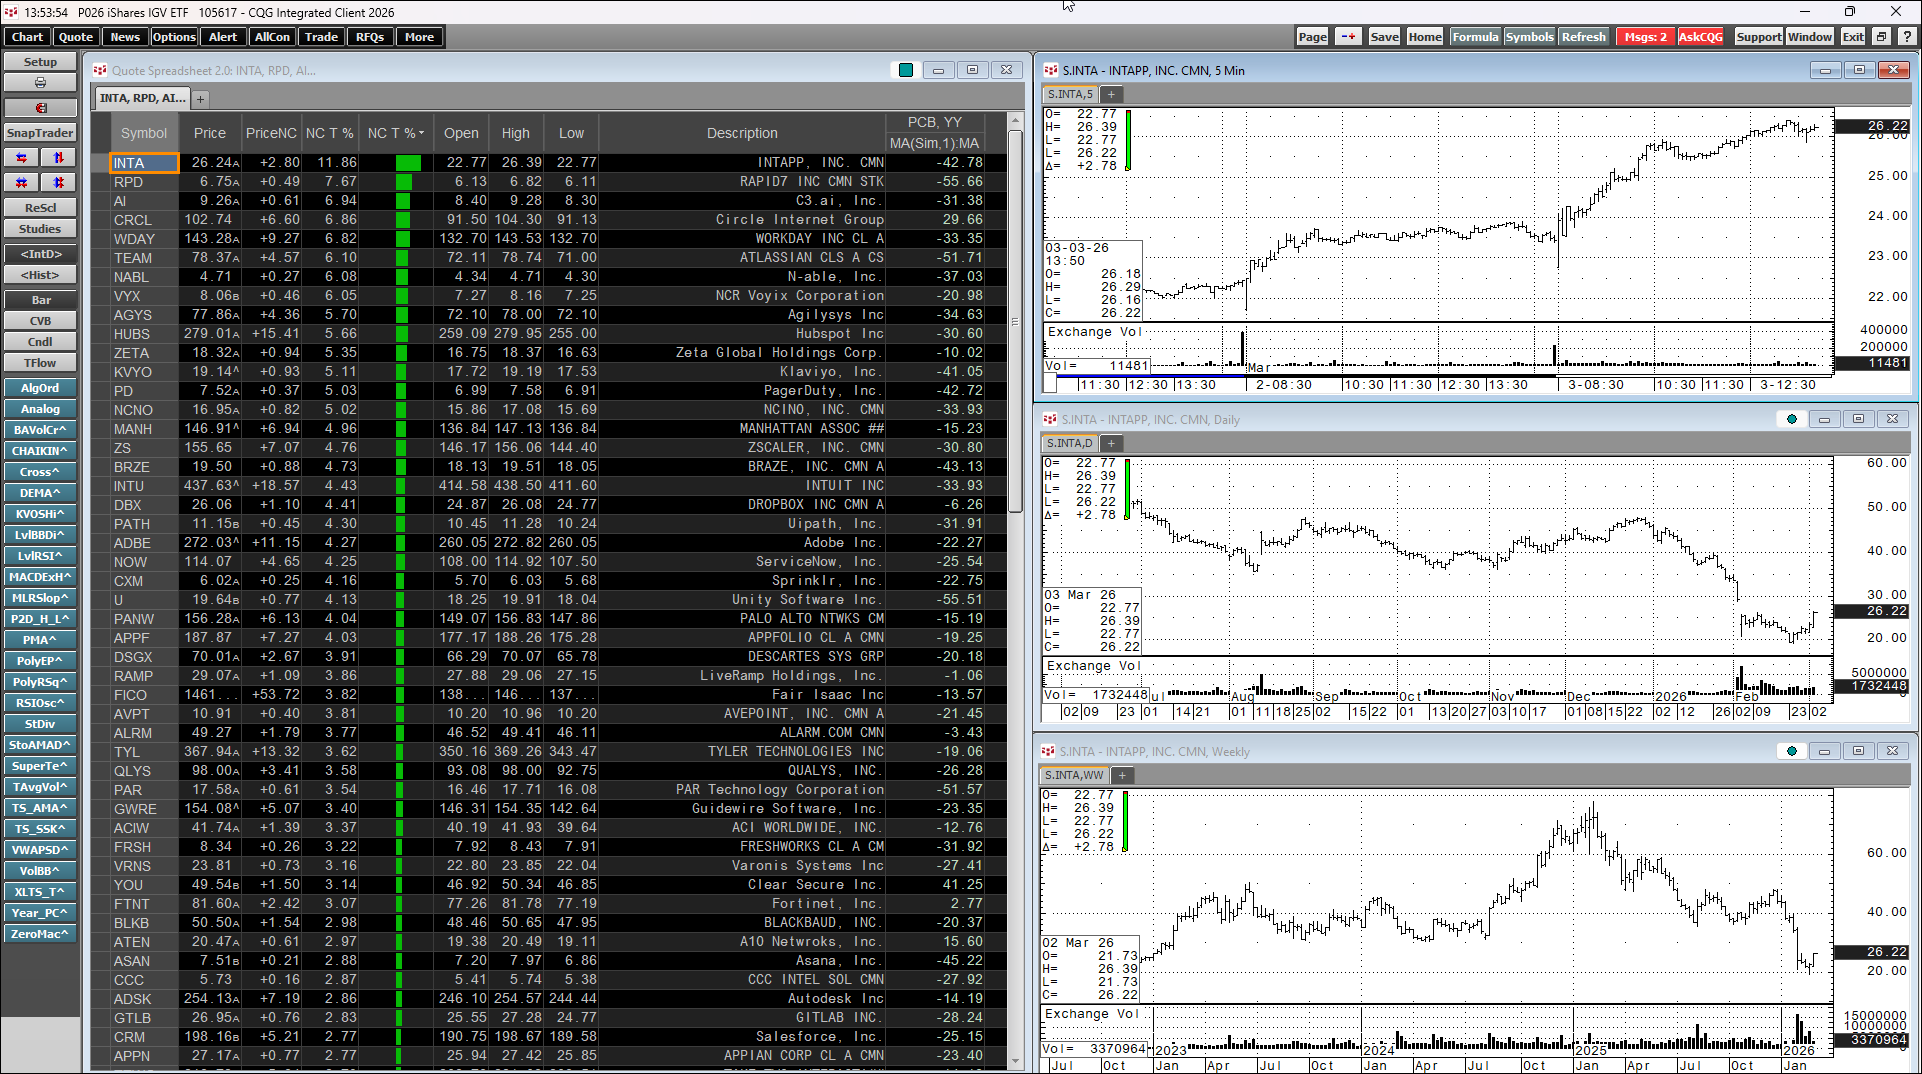1922x1074 pixels.
Task: Open the sort dropdown on NC T % column
Action: pos(421,133)
